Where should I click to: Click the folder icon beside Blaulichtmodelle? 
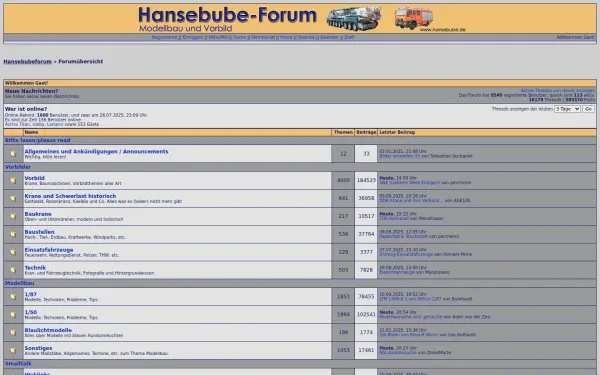13,333
